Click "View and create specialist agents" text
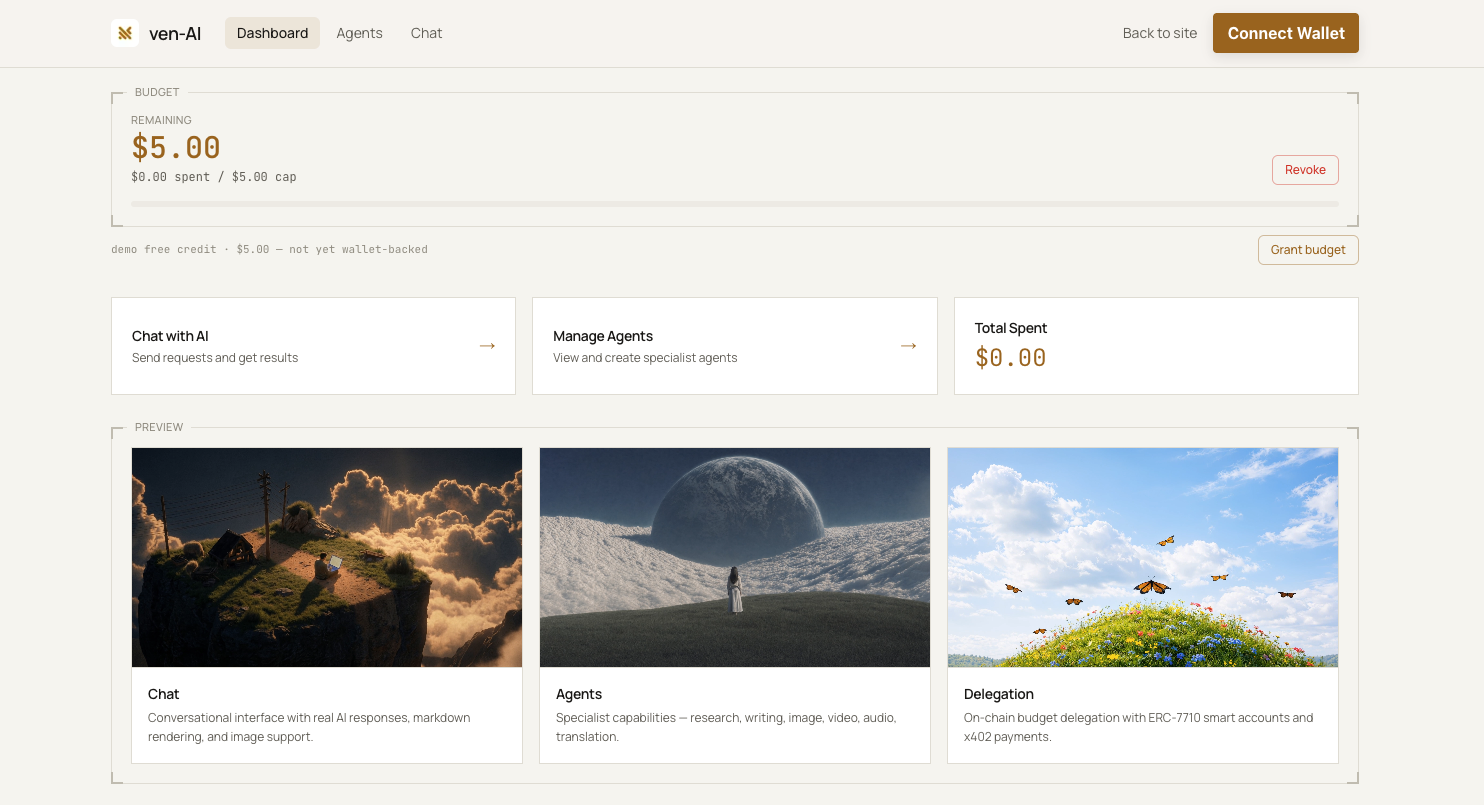 [645, 358]
